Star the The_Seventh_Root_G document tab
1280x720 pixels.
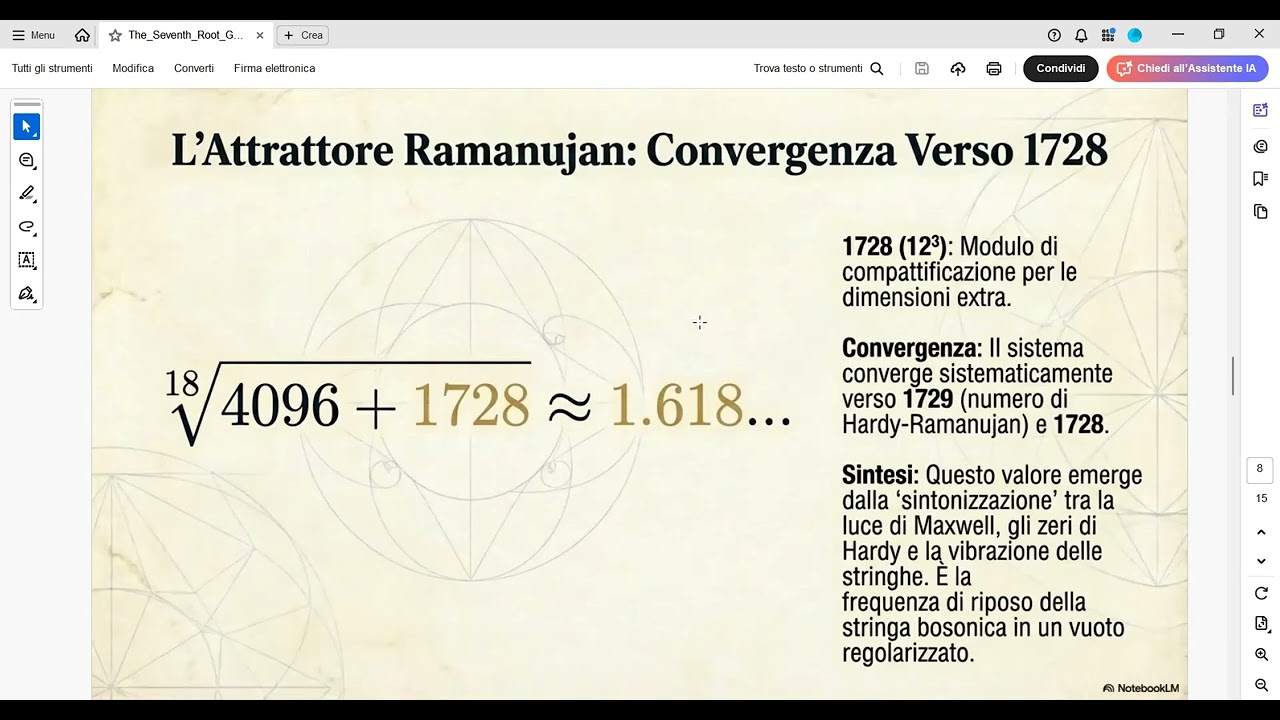(x=115, y=35)
